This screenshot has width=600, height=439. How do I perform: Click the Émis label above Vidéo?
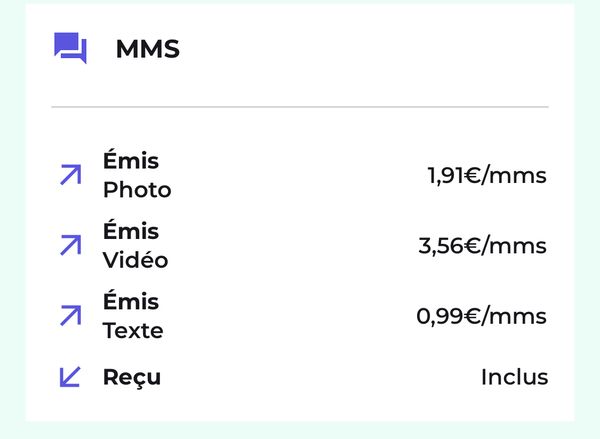tap(131, 231)
